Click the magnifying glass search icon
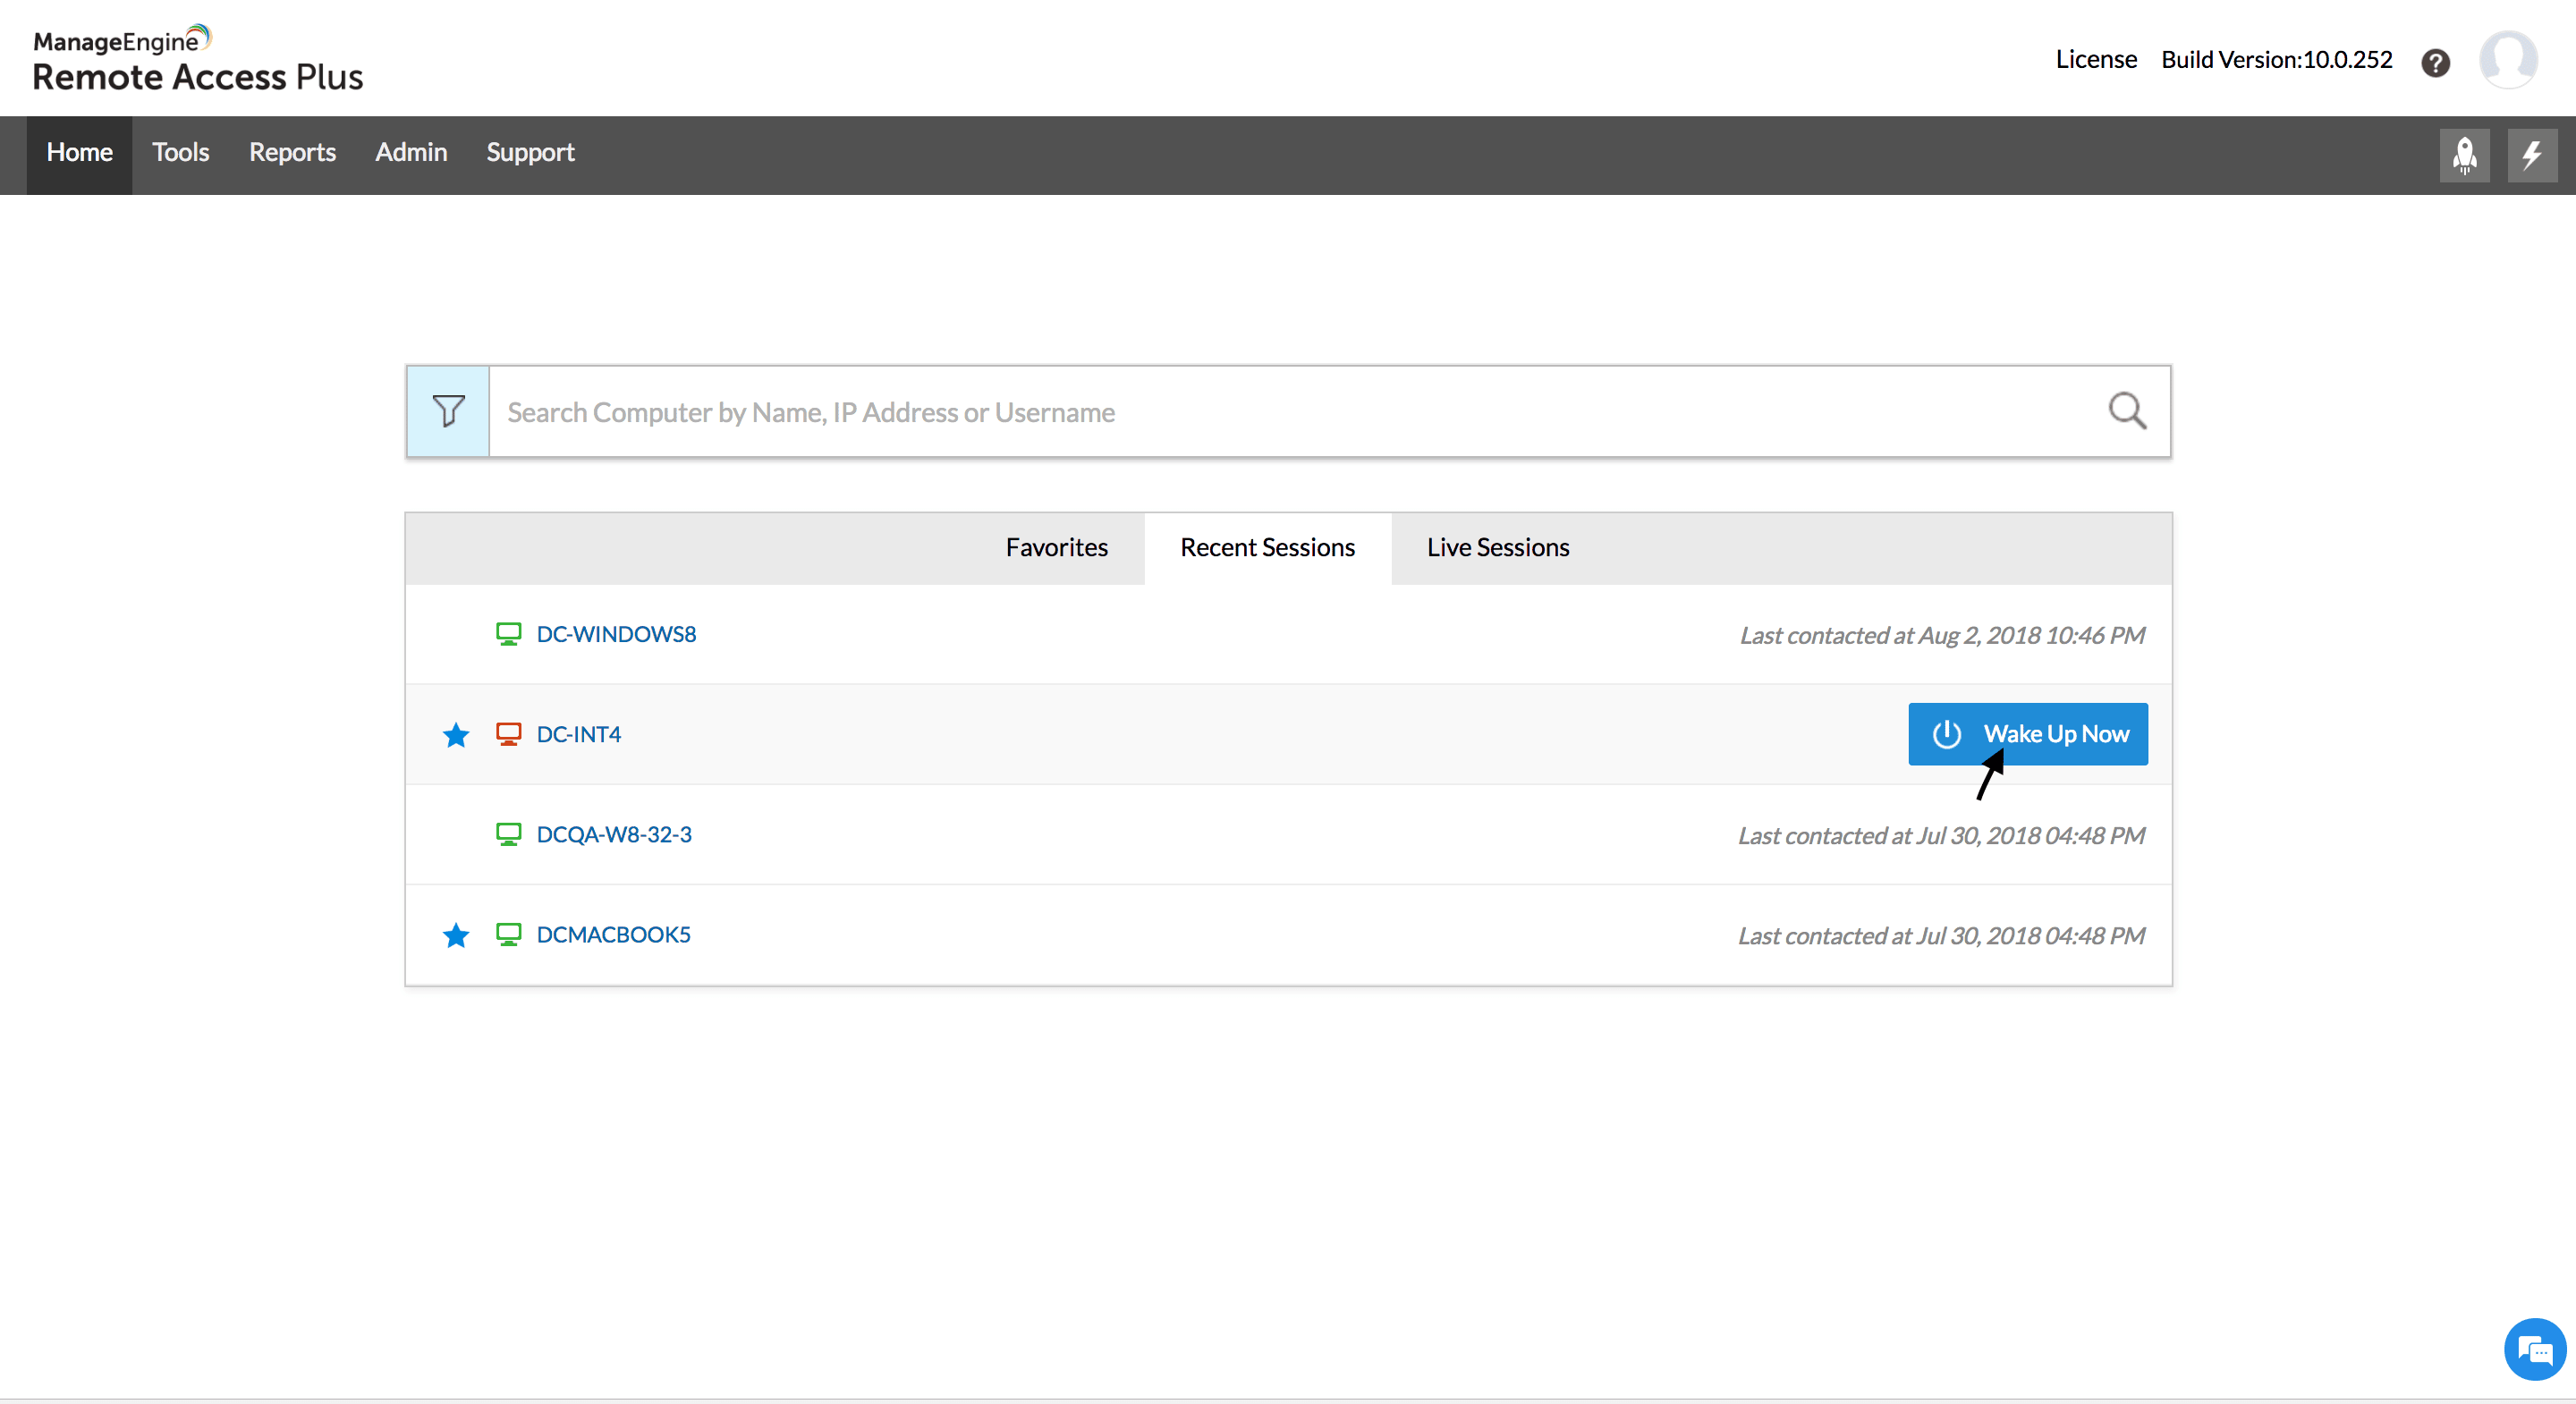The image size is (2576, 1404). [x=2127, y=411]
